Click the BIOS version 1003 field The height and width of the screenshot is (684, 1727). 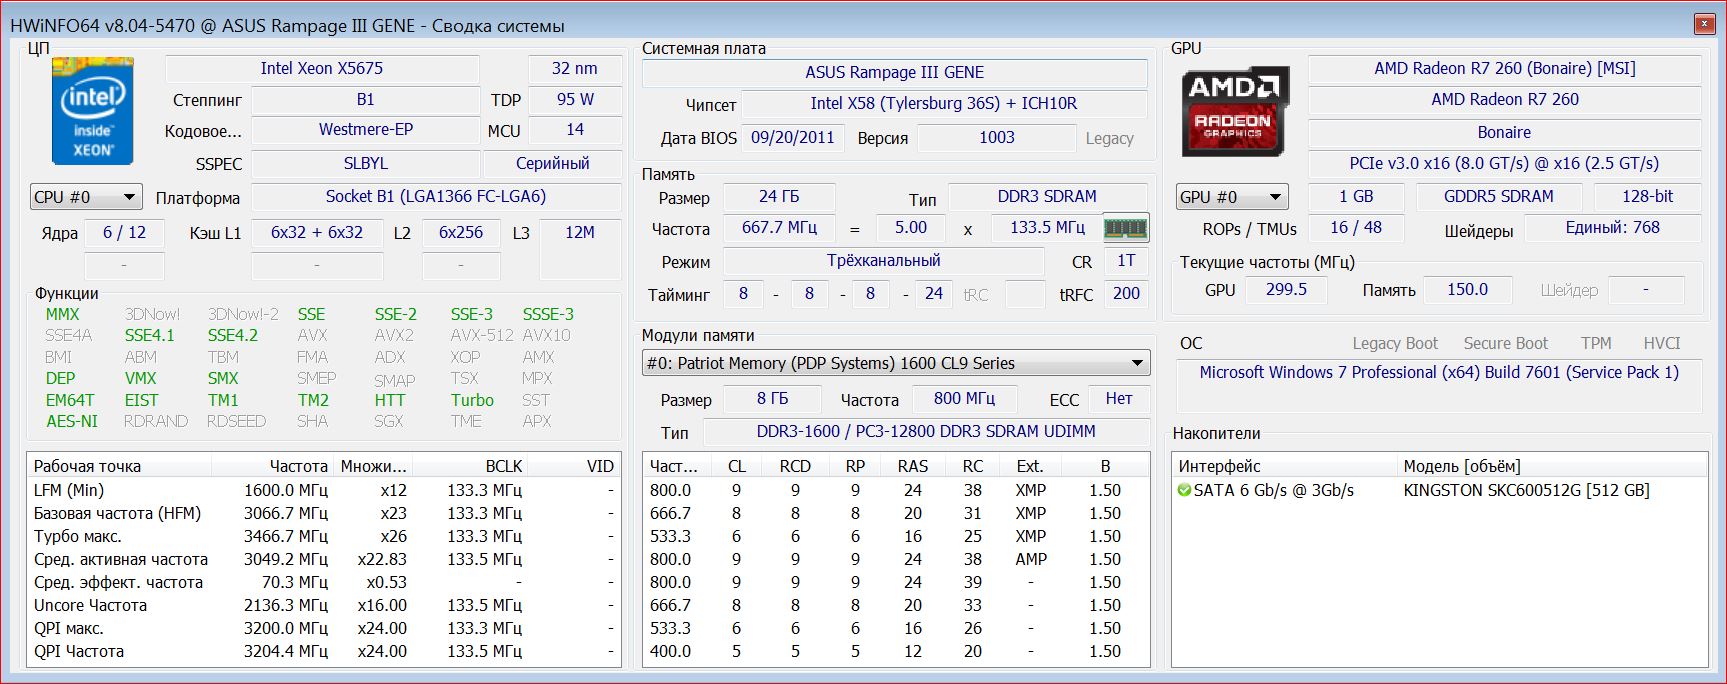[x=997, y=137]
